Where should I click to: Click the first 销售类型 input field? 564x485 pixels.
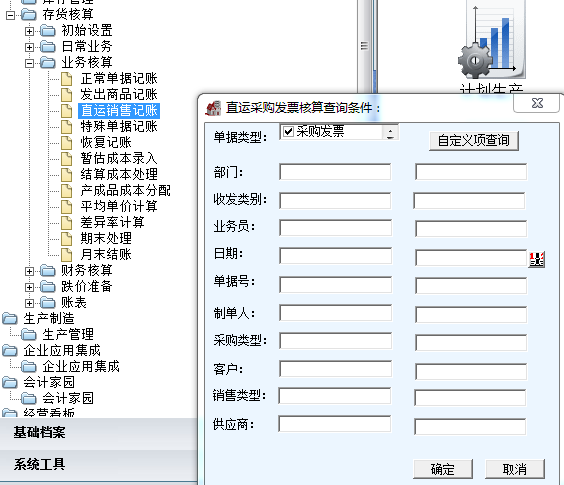(335, 396)
